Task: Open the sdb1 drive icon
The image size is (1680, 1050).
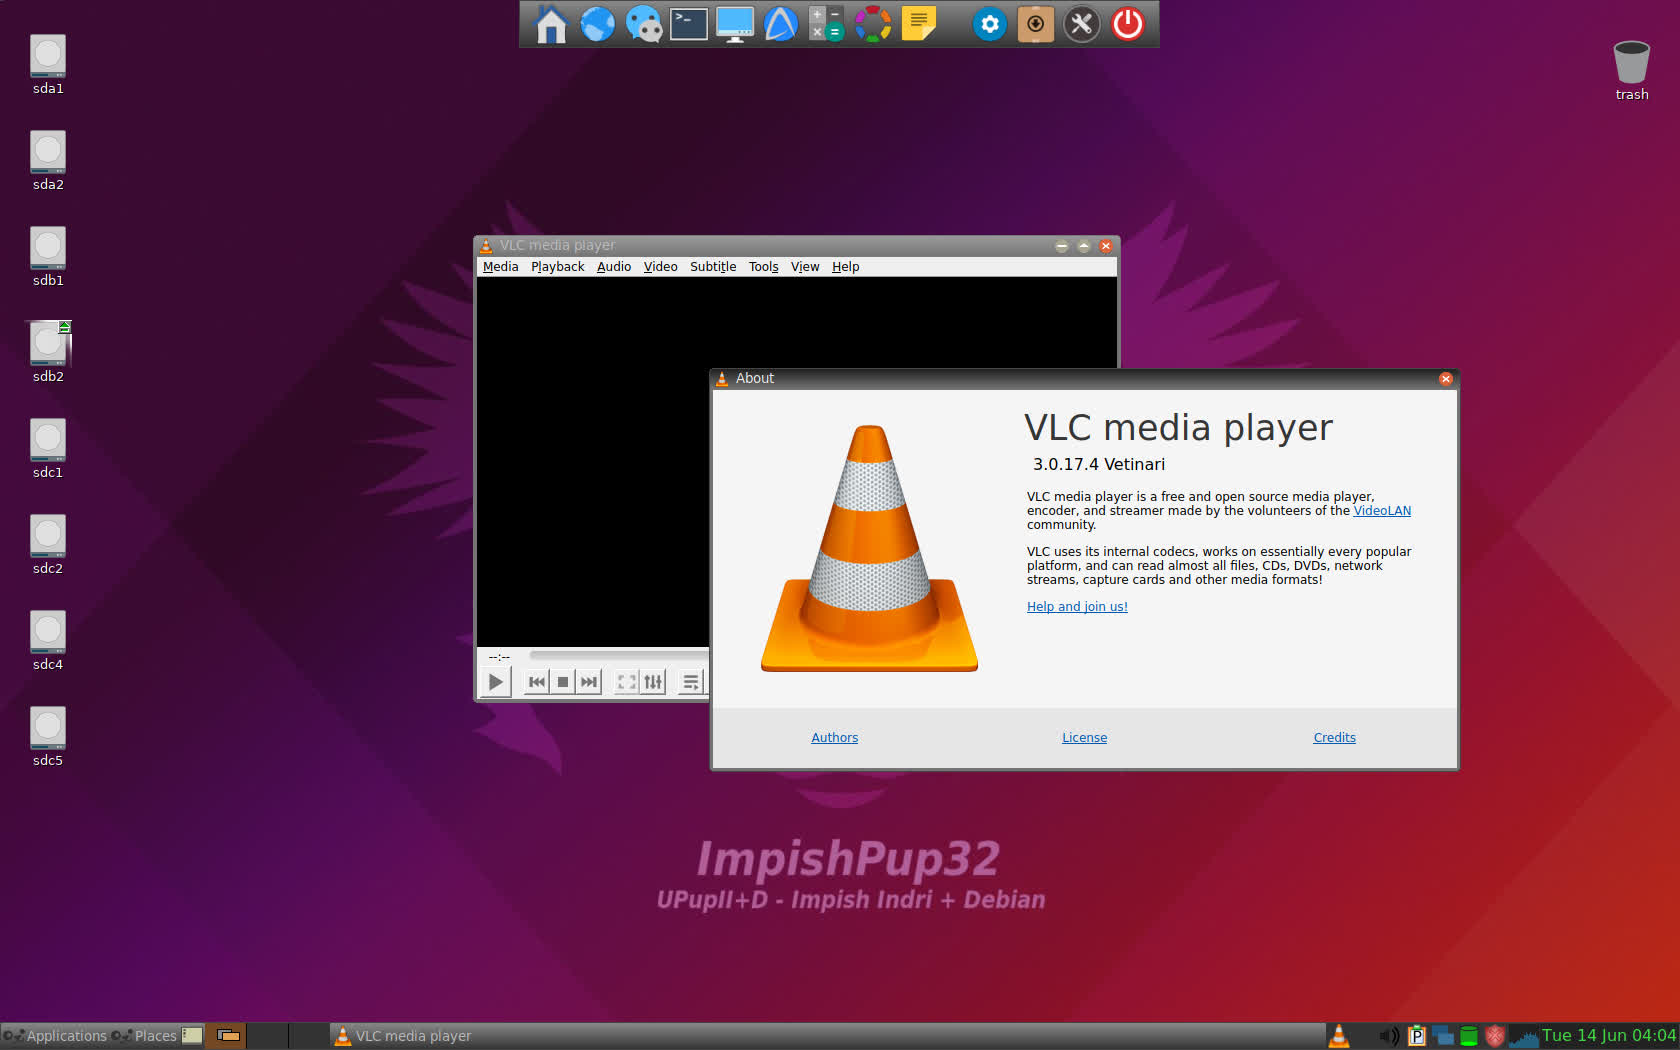Action: (48, 248)
